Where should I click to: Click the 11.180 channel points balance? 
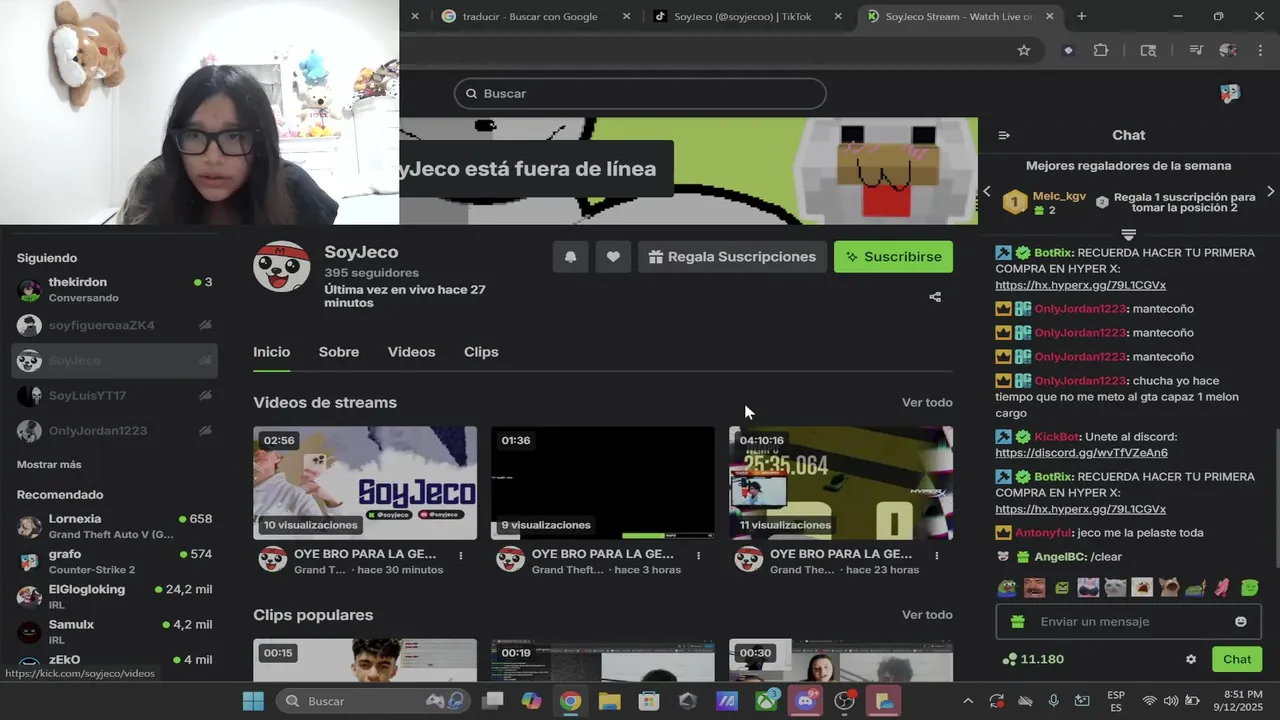(x=1033, y=659)
